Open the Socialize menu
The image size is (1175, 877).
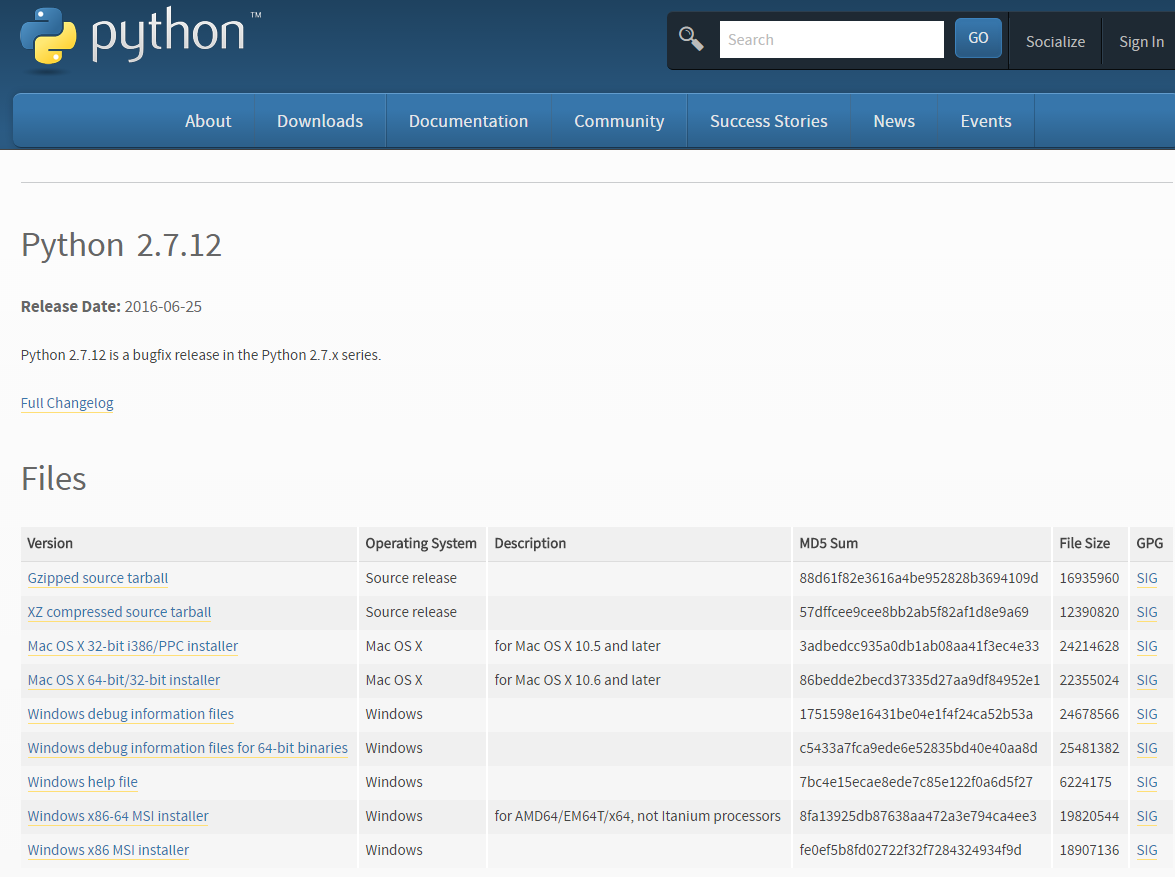click(1055, 42)
